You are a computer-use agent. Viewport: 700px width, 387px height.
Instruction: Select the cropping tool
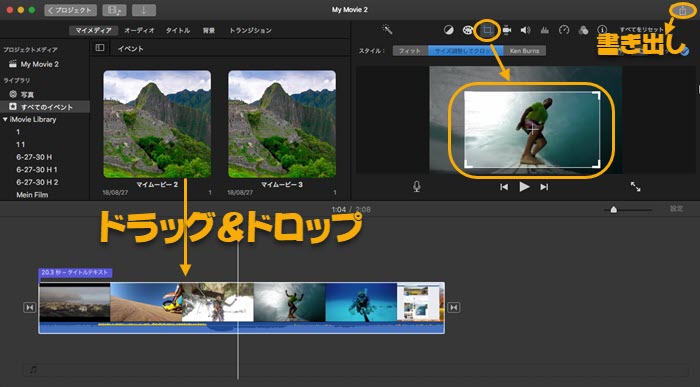(x=487, y=30)
